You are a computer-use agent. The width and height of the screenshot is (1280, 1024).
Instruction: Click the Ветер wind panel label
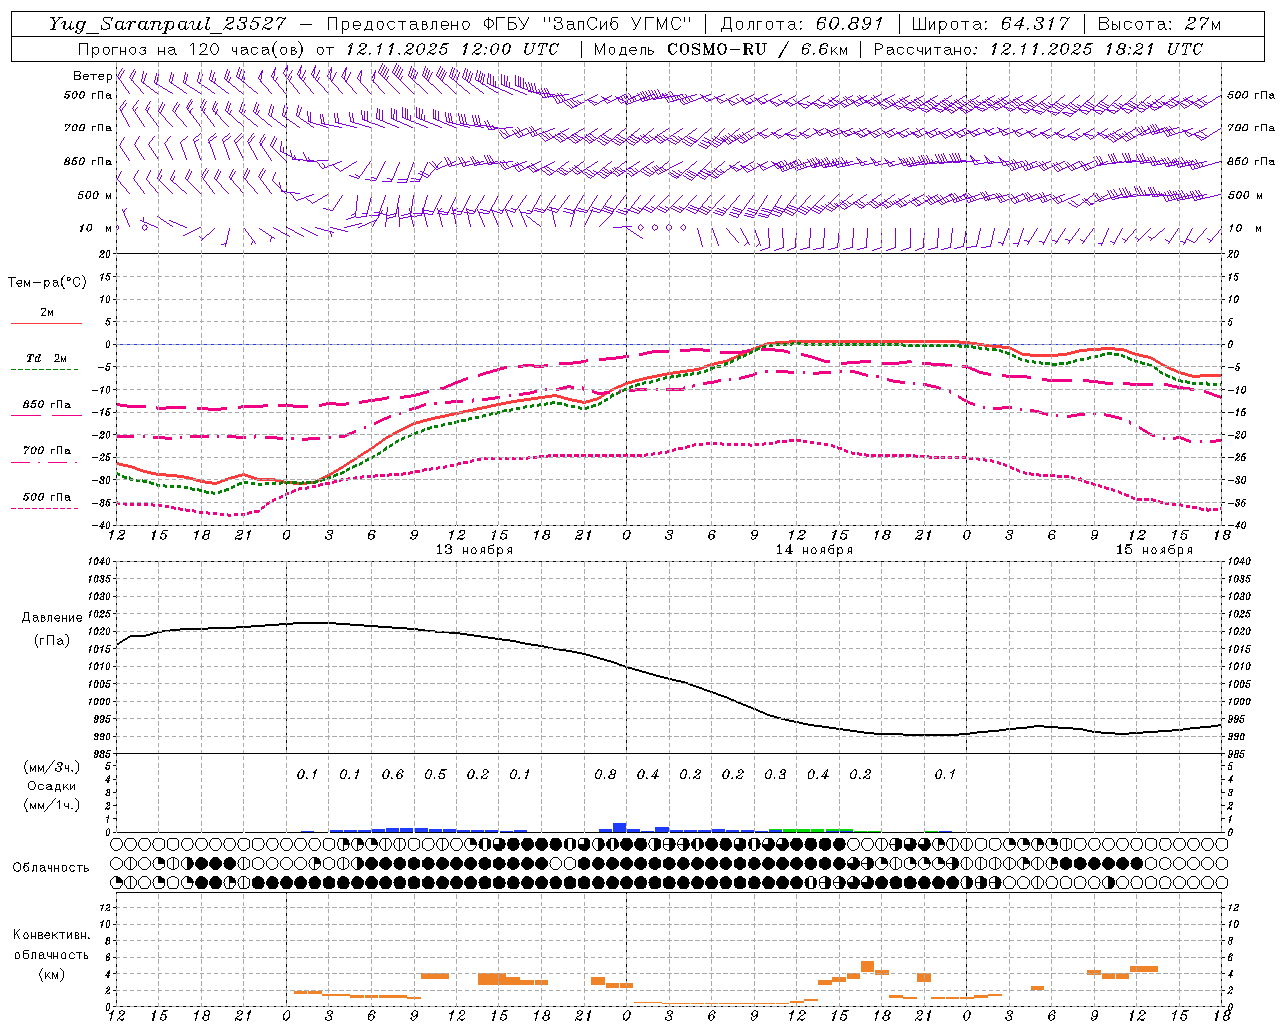tap(92, 76)
